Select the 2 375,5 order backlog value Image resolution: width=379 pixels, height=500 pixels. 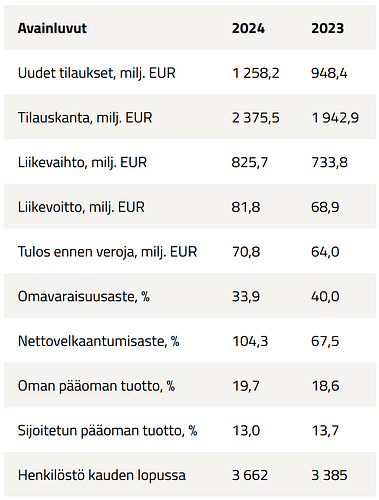click(256, 118)
